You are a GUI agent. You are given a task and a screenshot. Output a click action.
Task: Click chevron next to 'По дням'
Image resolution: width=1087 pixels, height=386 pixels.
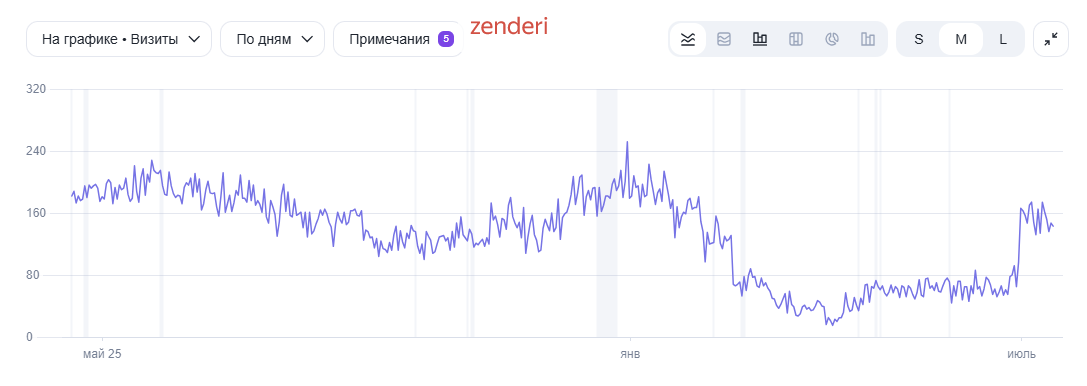tap(307, 40)
